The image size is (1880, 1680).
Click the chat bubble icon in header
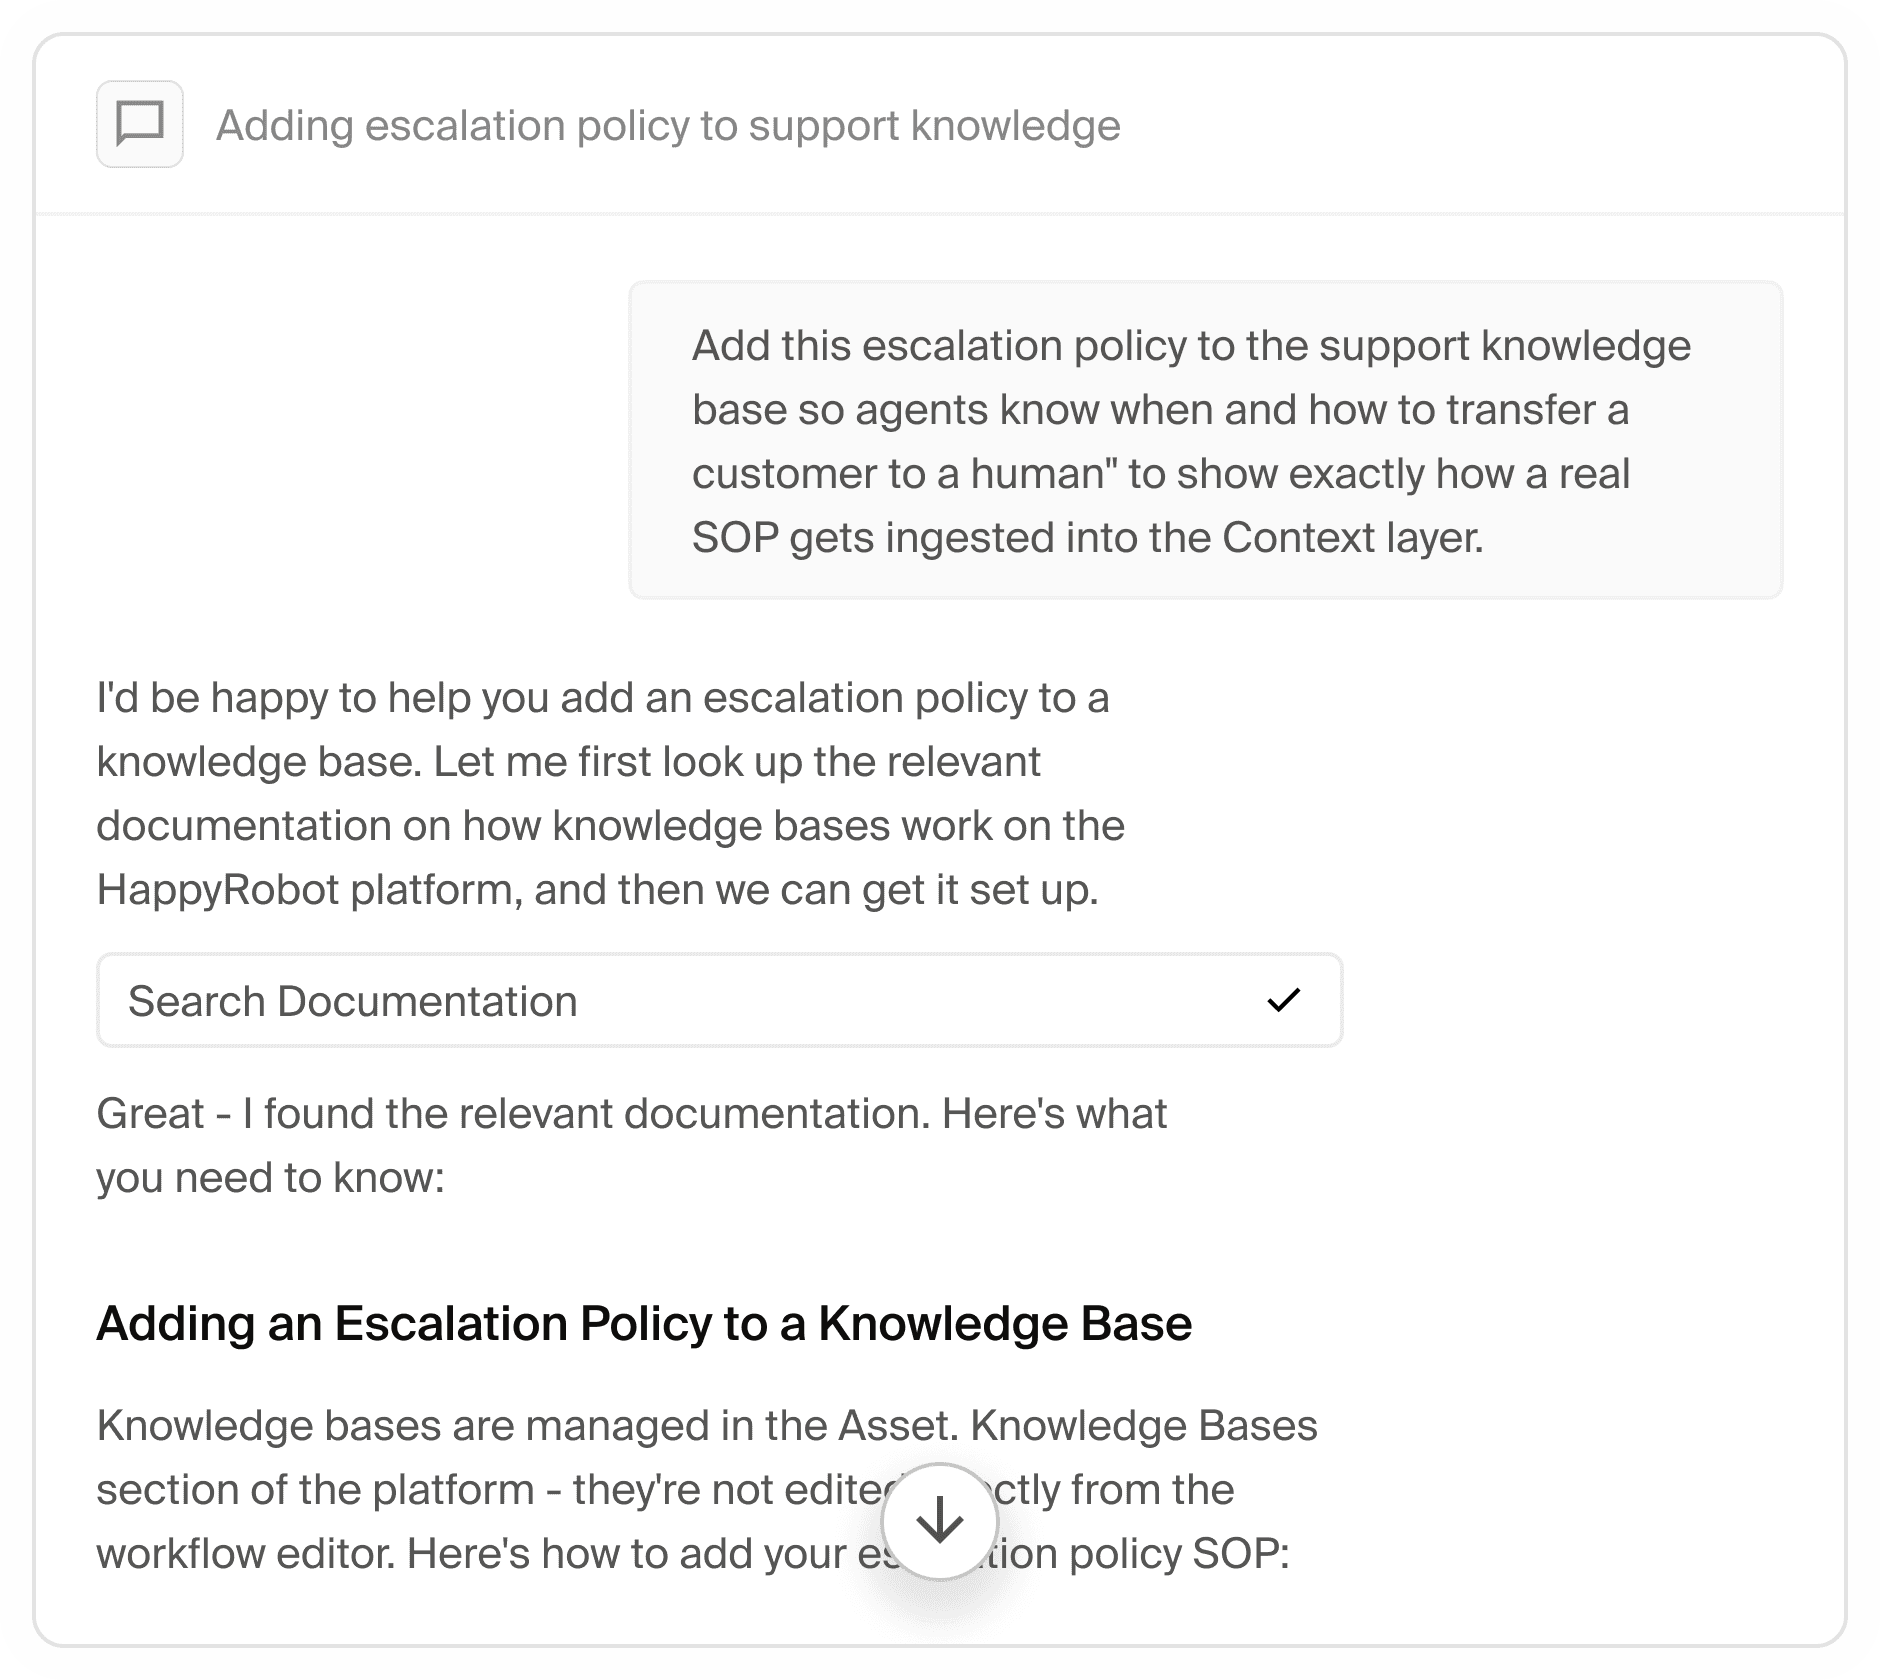(140, 124)
